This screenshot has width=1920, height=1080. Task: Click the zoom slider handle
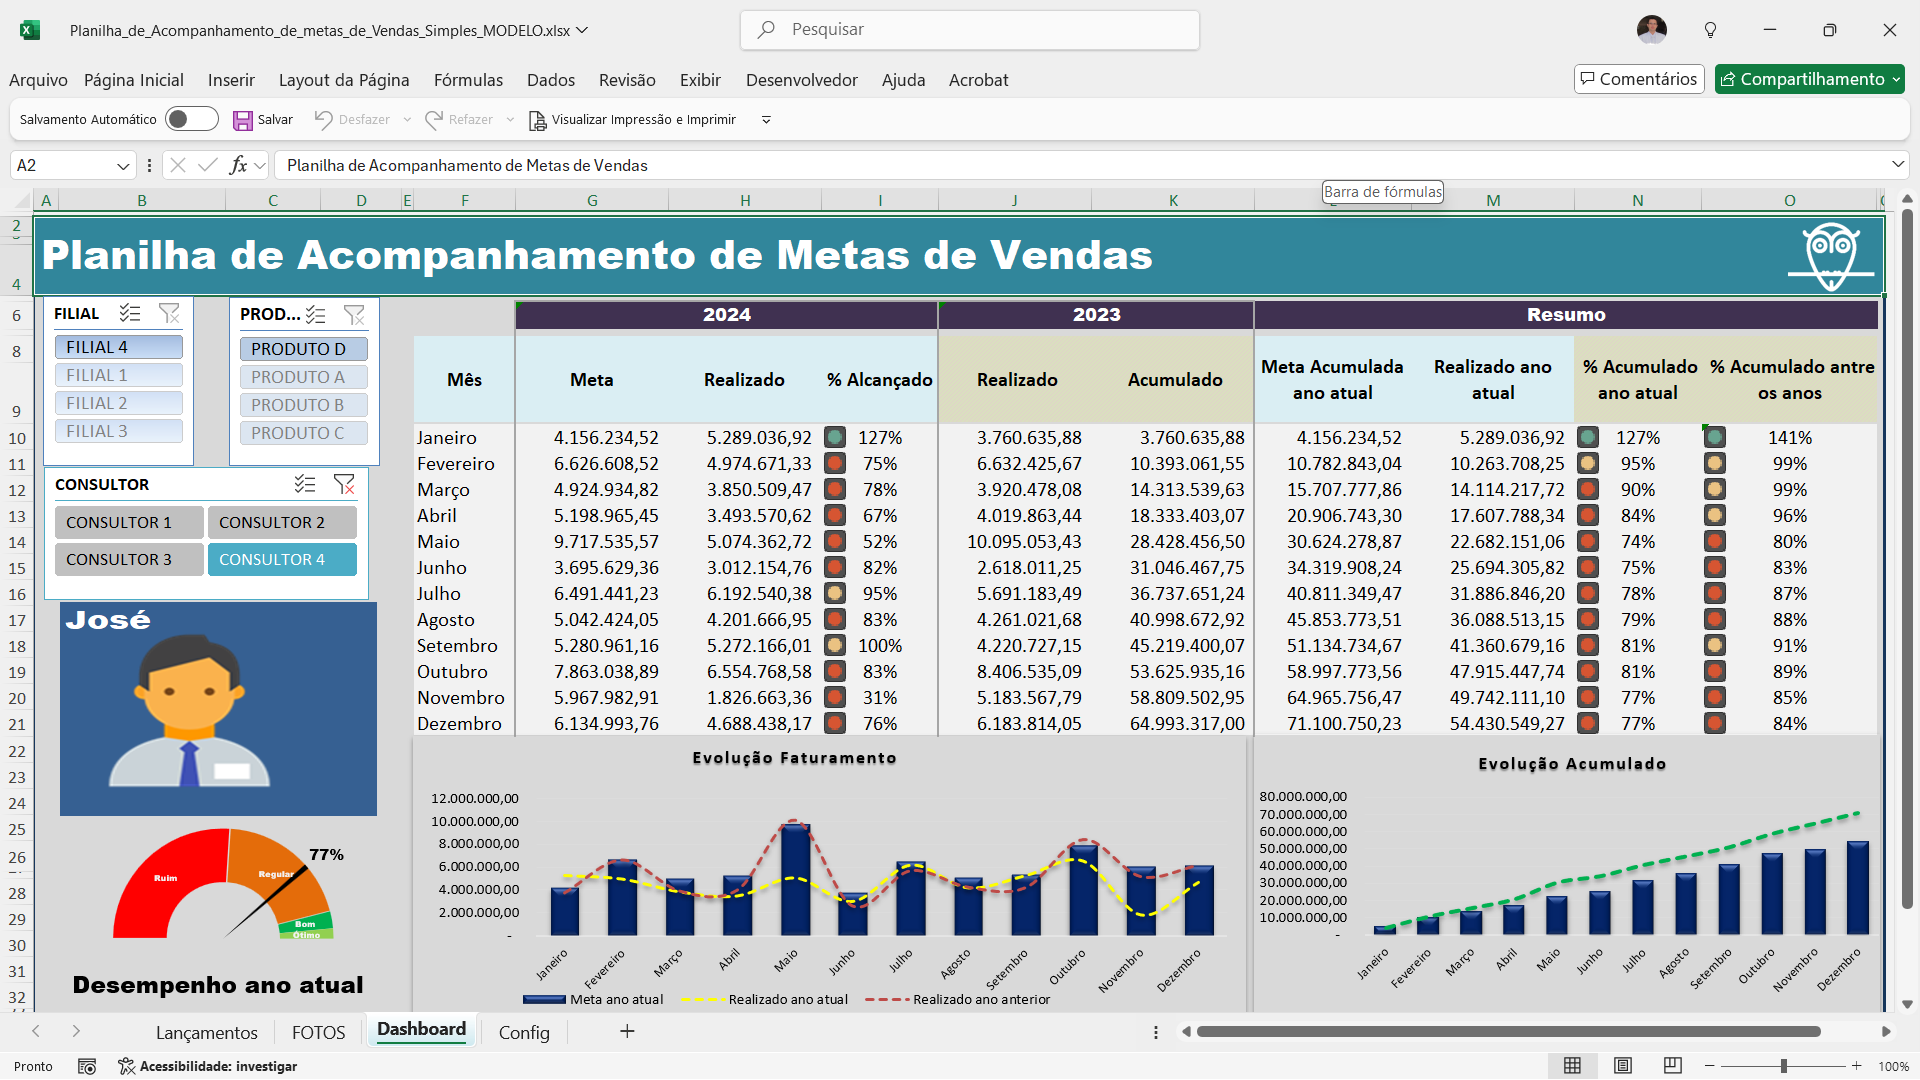tap(1783, 1066)
